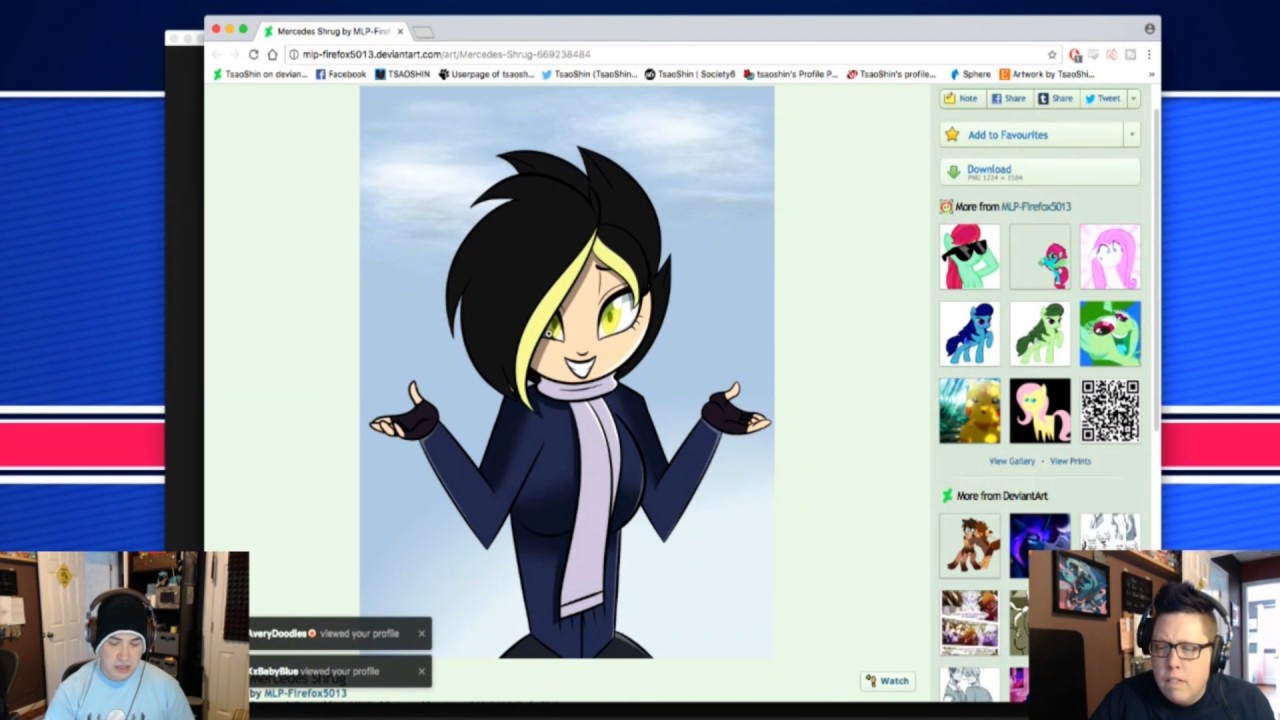The image size is (1280, 720).
Task: Open the Artwork by TsaoShi bookmark
Action: pyautogui.click(x=1047, y=74)
